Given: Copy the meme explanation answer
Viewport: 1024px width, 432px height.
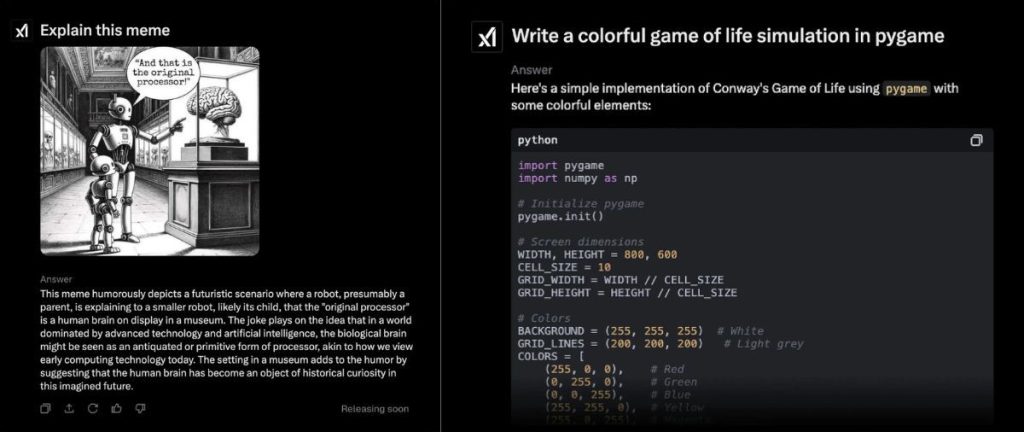Looking at the screenshot, I should tap(46, 408).
